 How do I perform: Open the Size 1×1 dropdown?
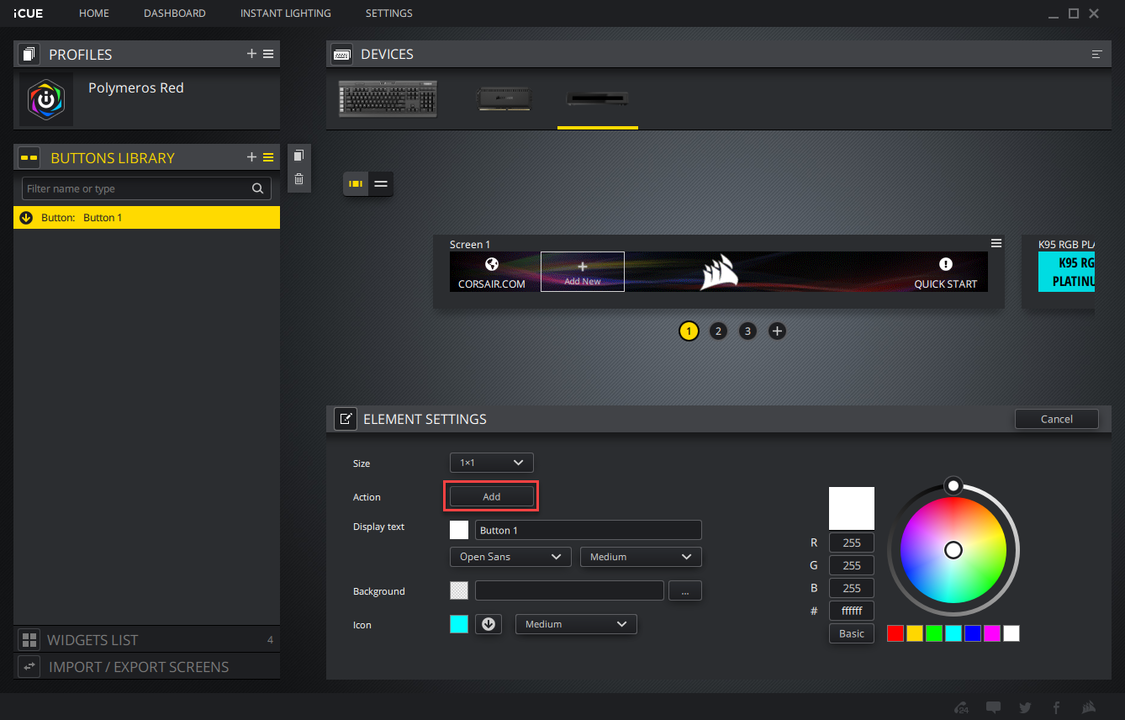[491, 463]
